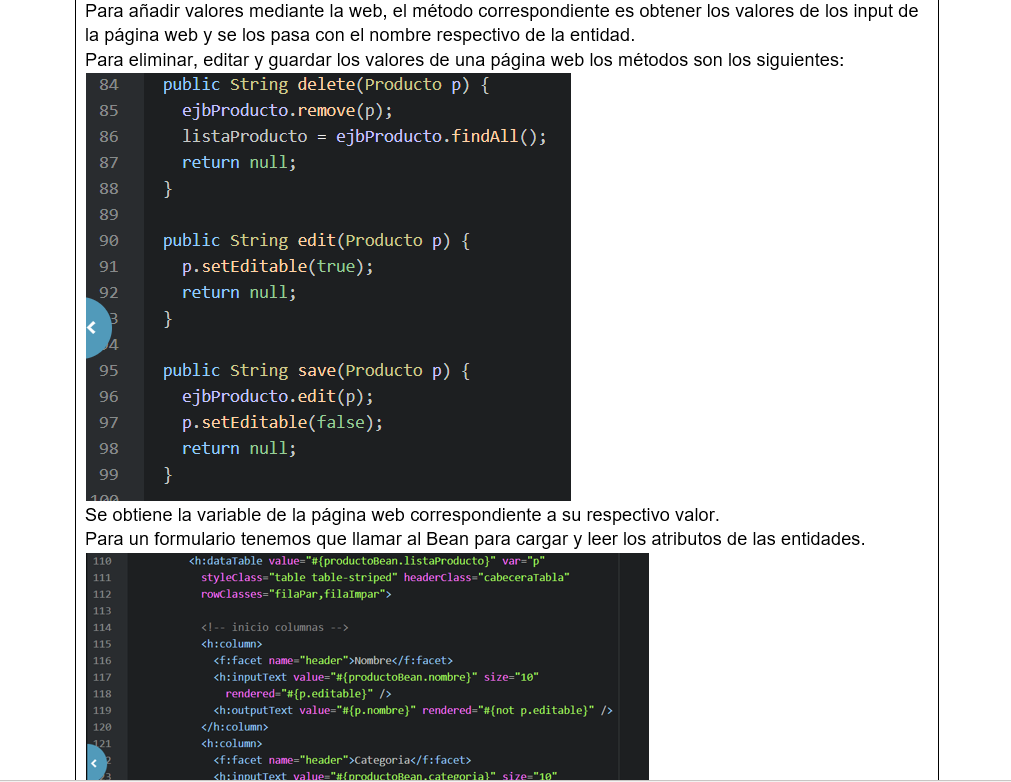Click line number 100 at the snippet bottom

(x=108, y=497)
